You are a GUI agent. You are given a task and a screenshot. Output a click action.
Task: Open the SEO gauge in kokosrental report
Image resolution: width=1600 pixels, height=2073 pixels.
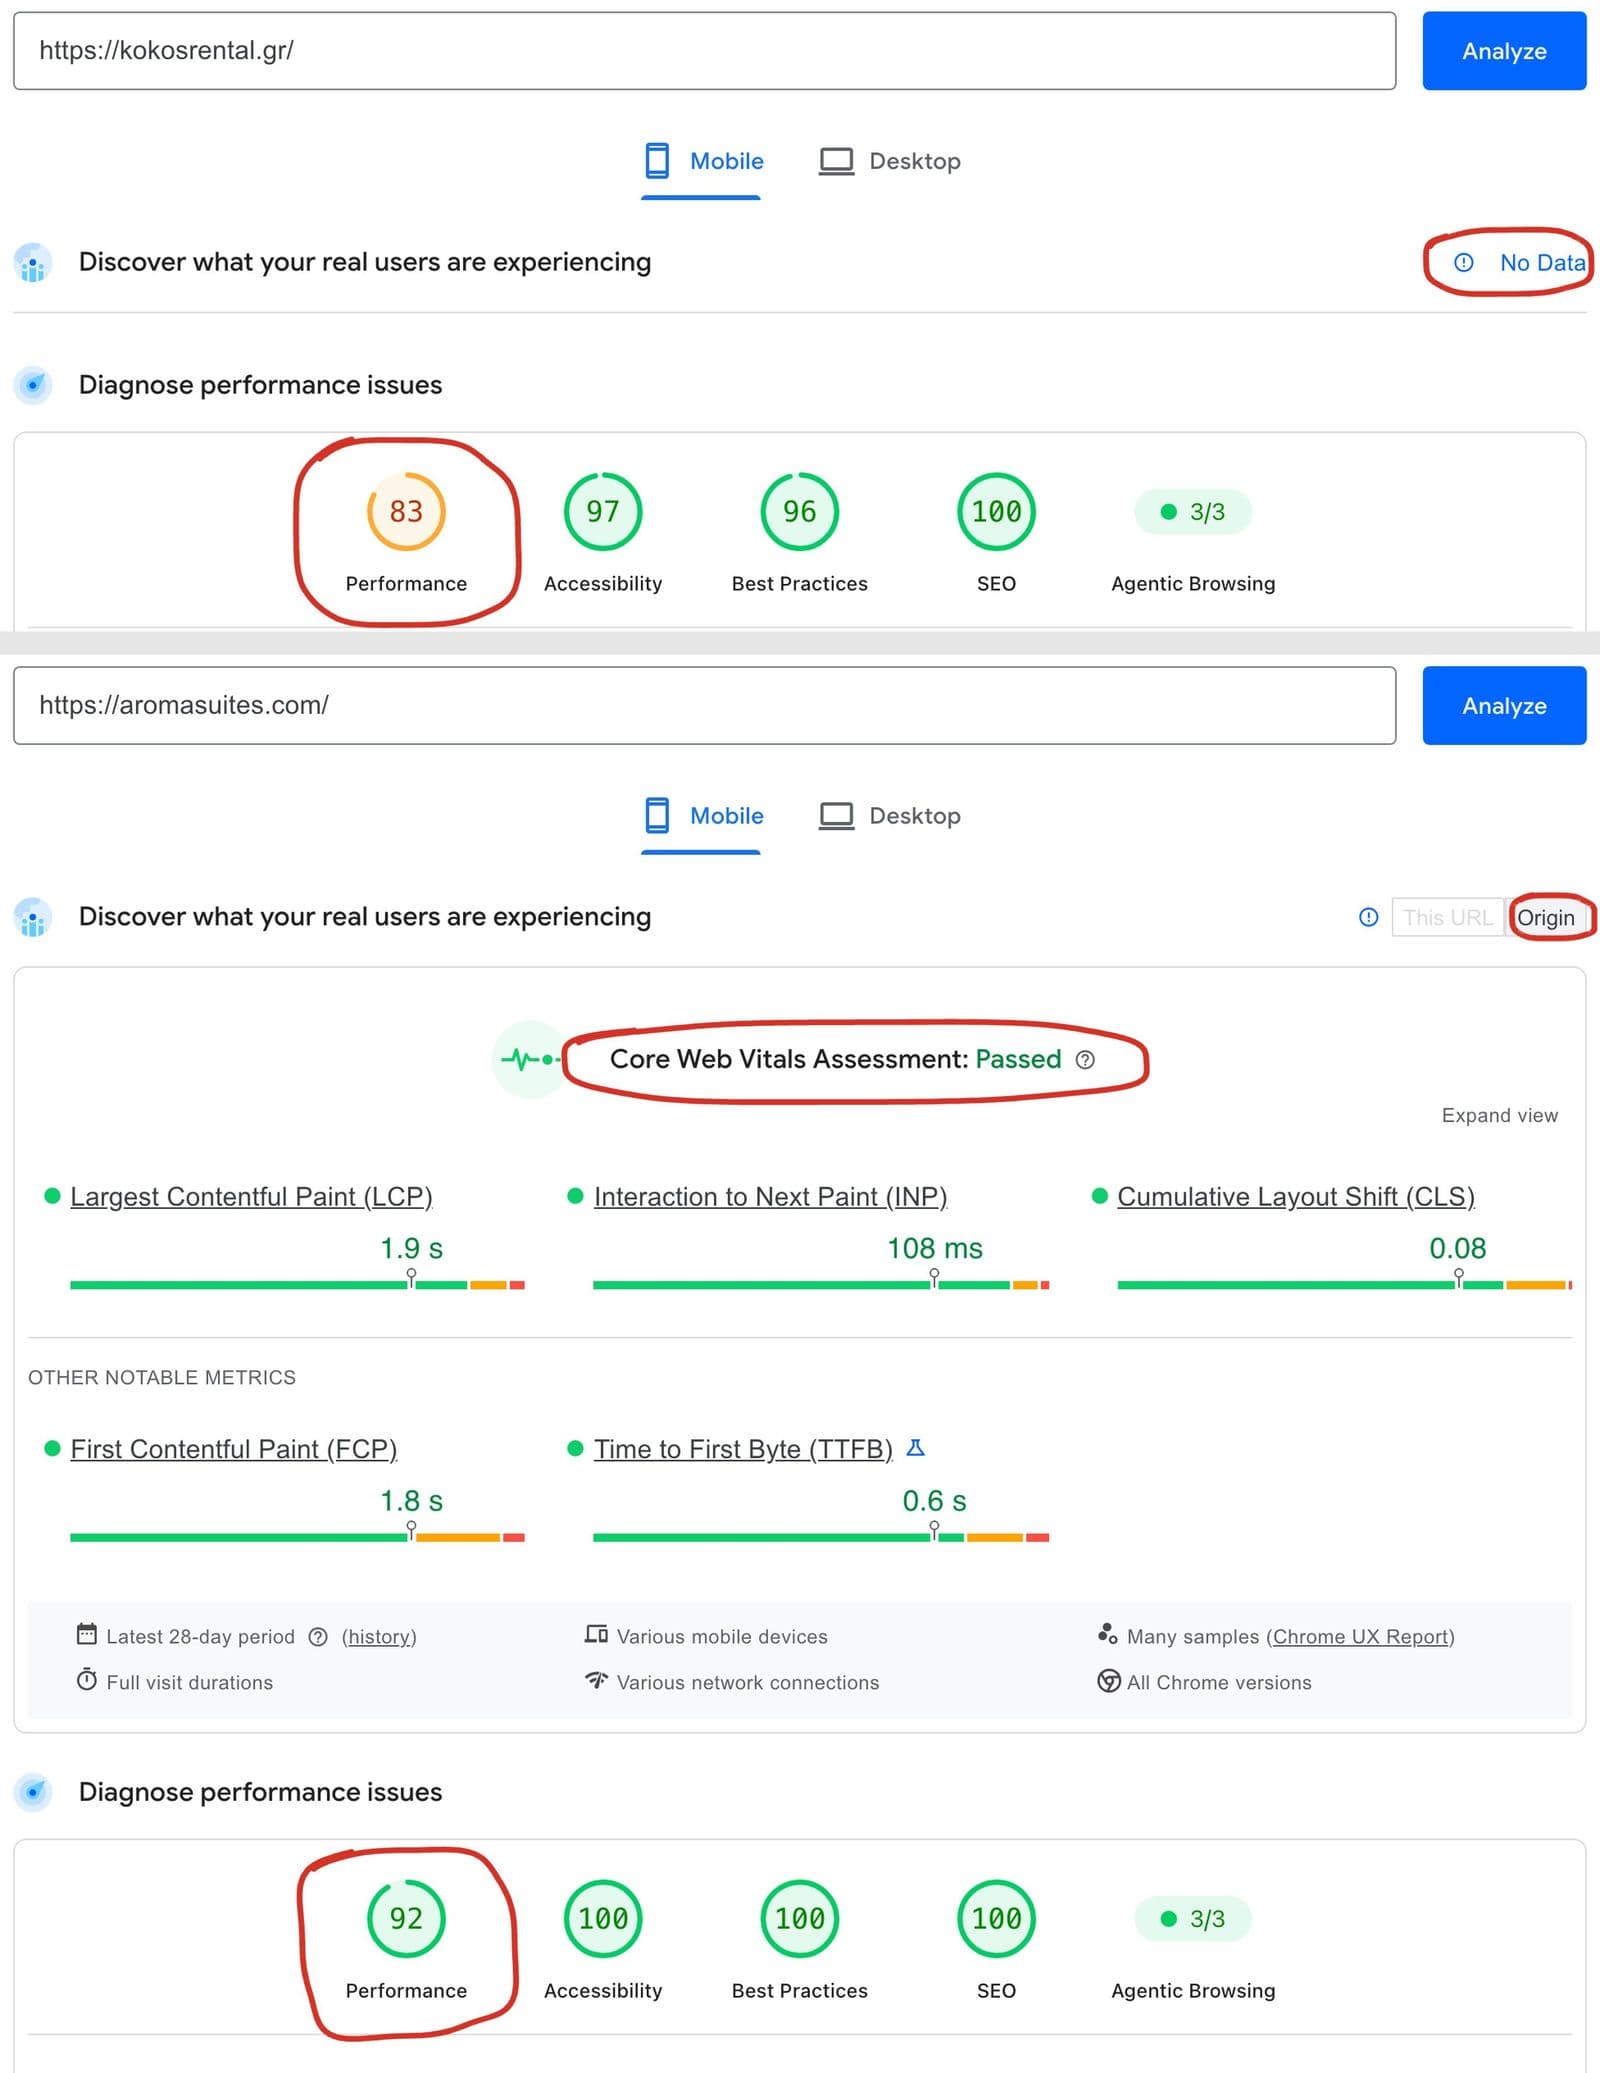point(996,511)
